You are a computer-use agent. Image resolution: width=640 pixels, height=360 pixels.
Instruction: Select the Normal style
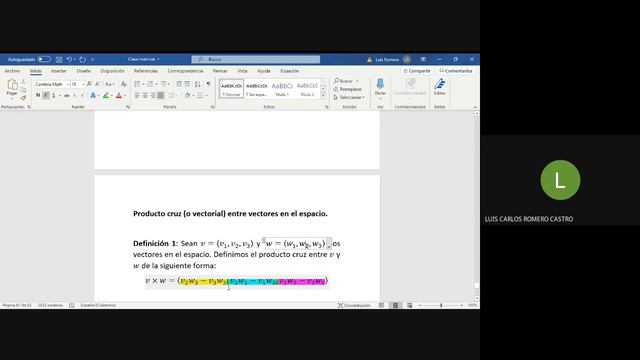tap(231, 89)
